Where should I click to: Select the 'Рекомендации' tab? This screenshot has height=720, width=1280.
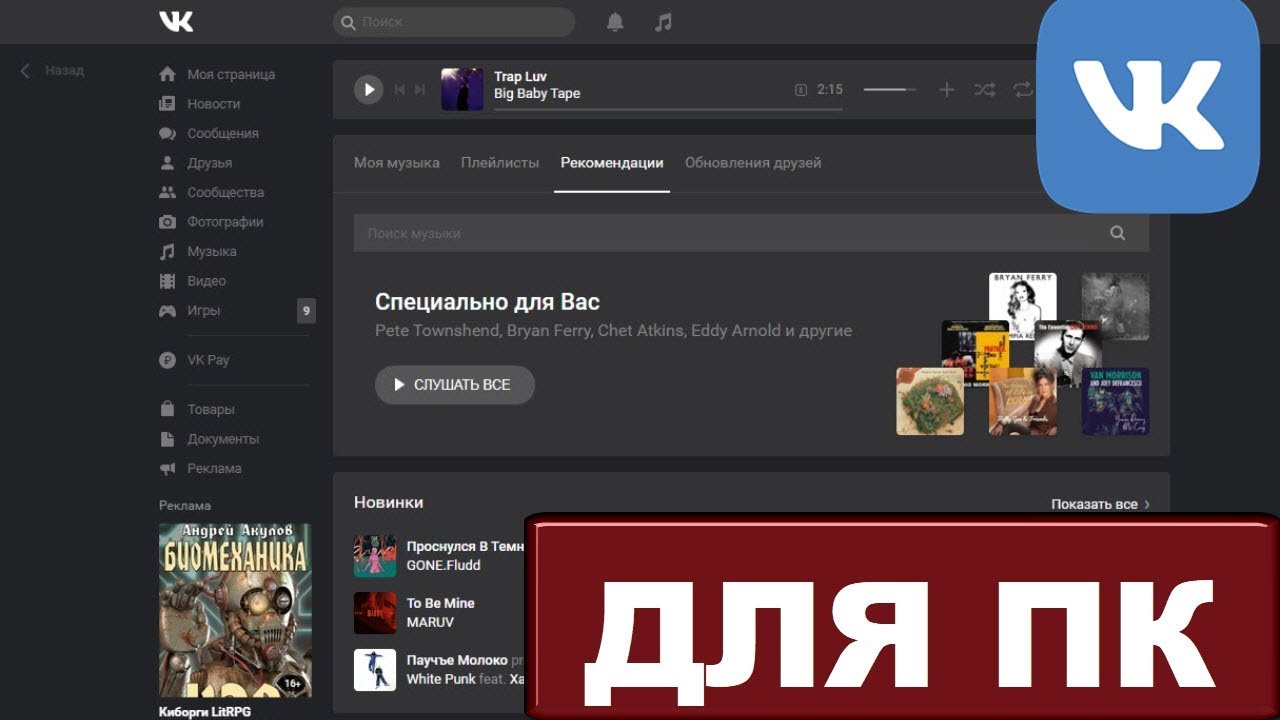[x=612, y=163]
